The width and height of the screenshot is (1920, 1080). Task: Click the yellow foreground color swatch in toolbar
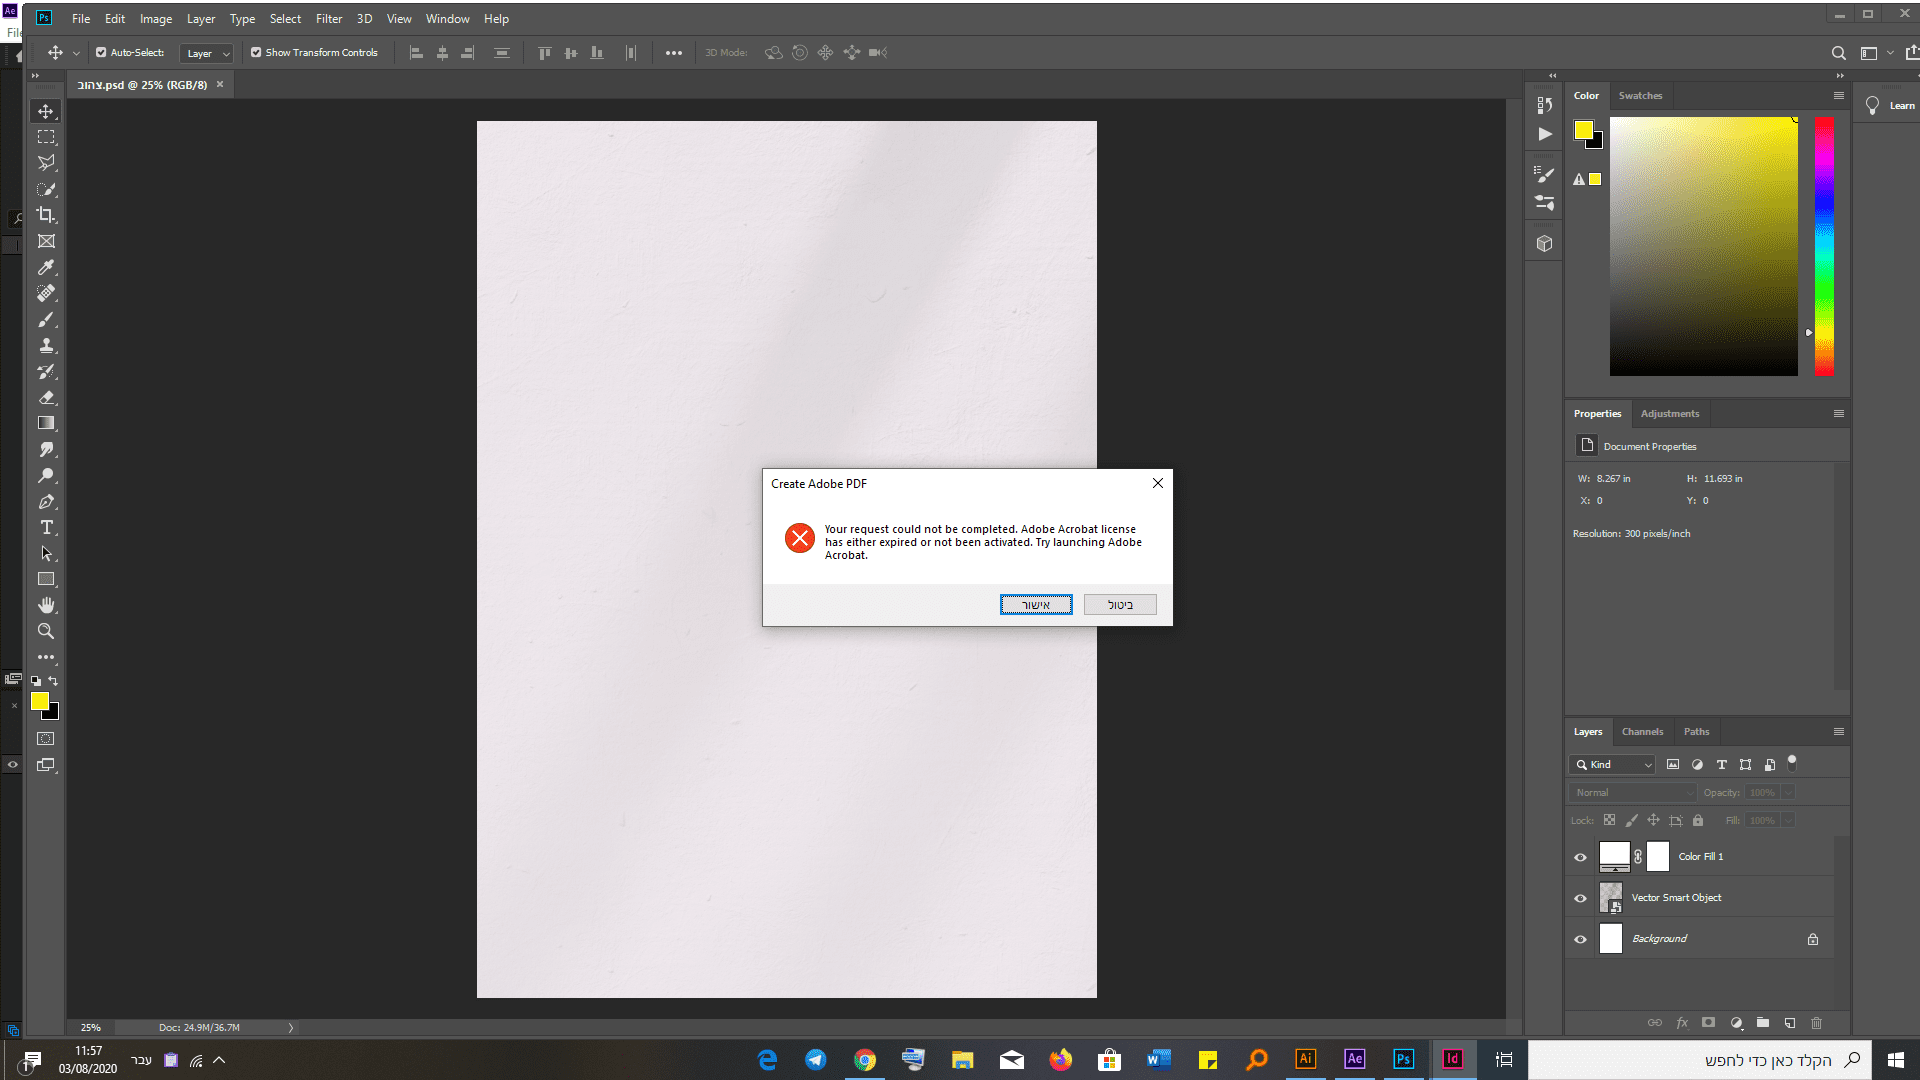pyautogui.click(x=40, y=702)
